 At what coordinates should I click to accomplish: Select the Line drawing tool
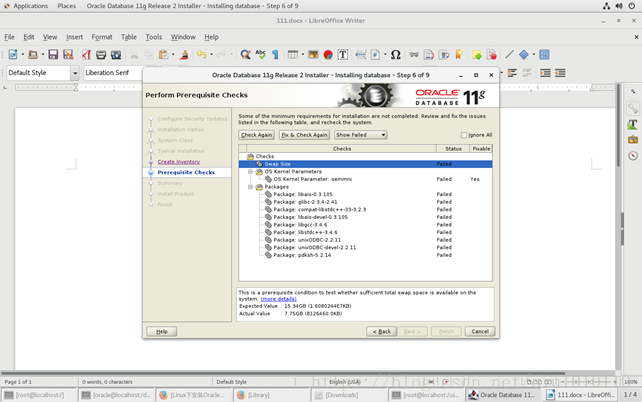pos(509,54)
